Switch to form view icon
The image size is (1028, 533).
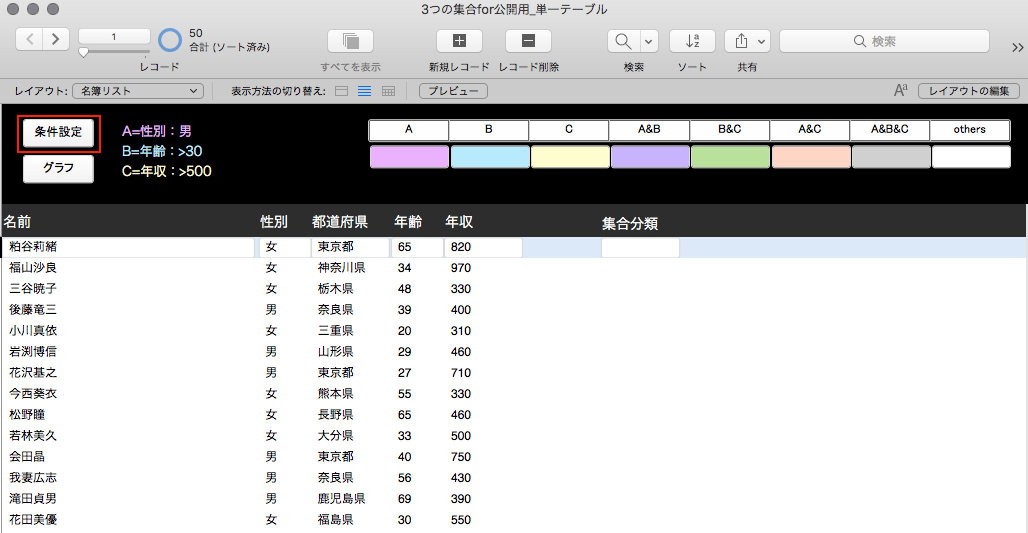pos(342,91)
